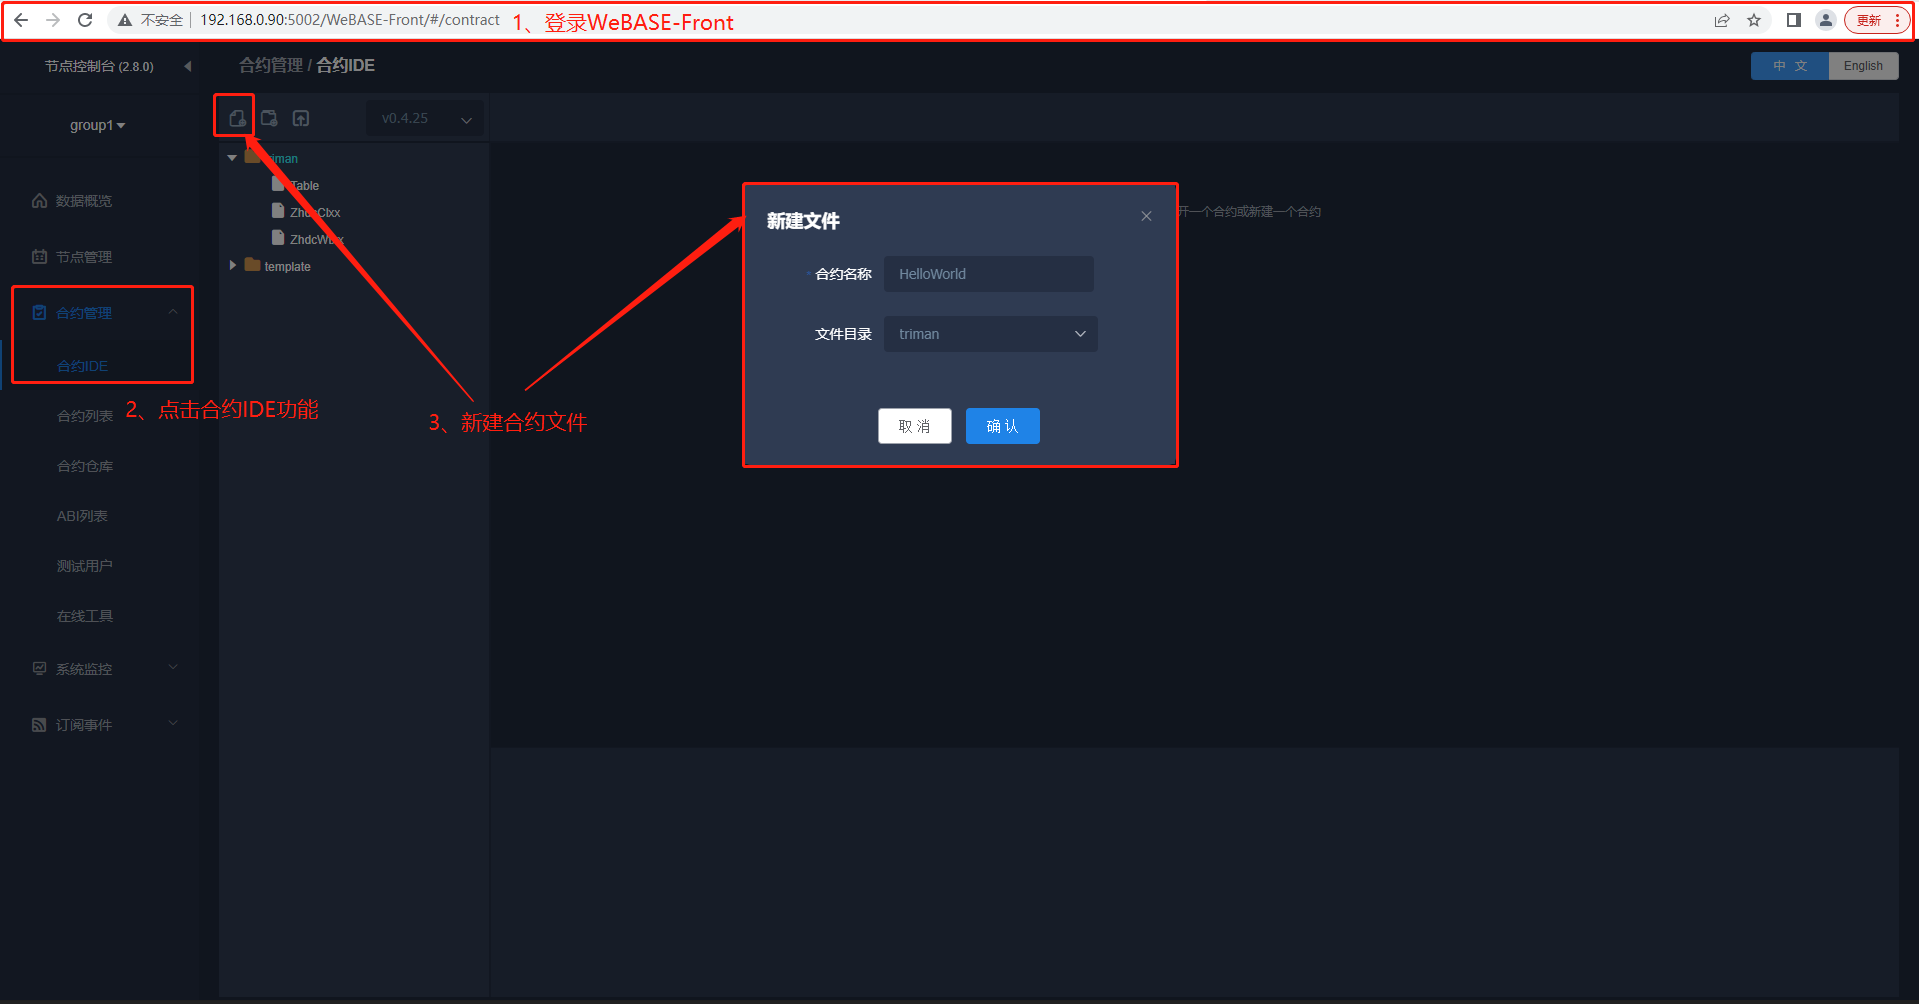Click the new folder icon
This screenshot has width=1919, height=1004.
269,118
